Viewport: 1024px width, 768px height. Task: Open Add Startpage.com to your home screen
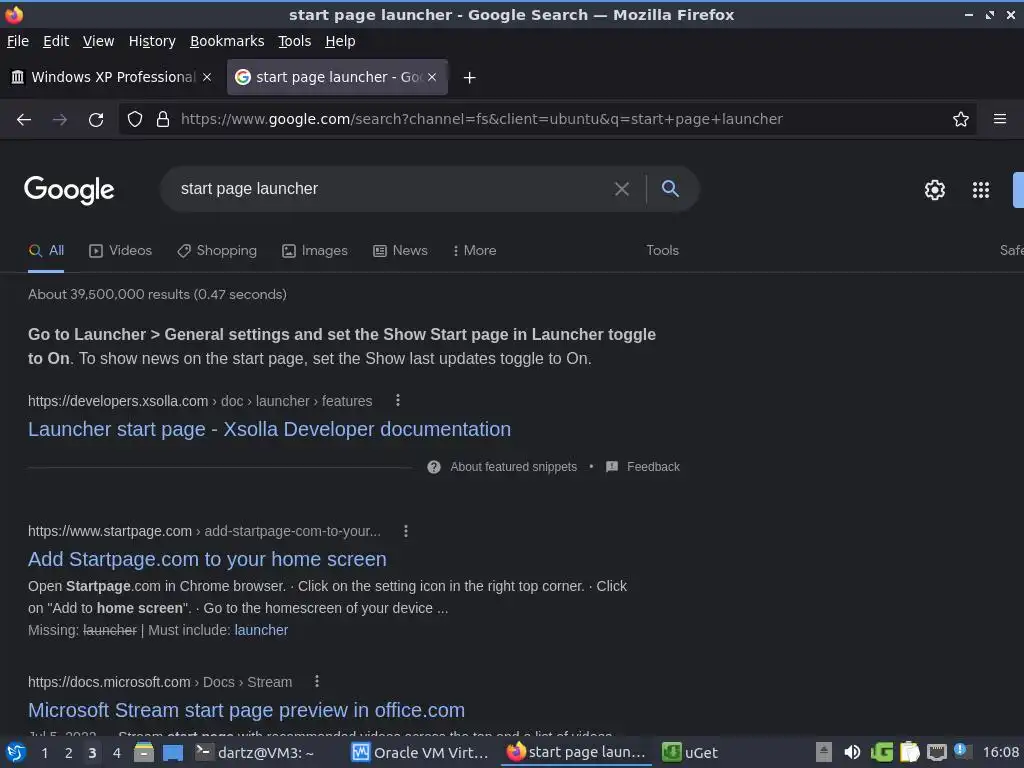pyautogui.click(x=207, y=559)
